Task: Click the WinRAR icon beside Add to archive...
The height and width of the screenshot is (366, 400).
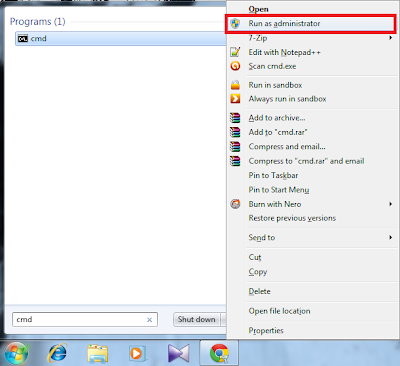Action: coord(235,118)
